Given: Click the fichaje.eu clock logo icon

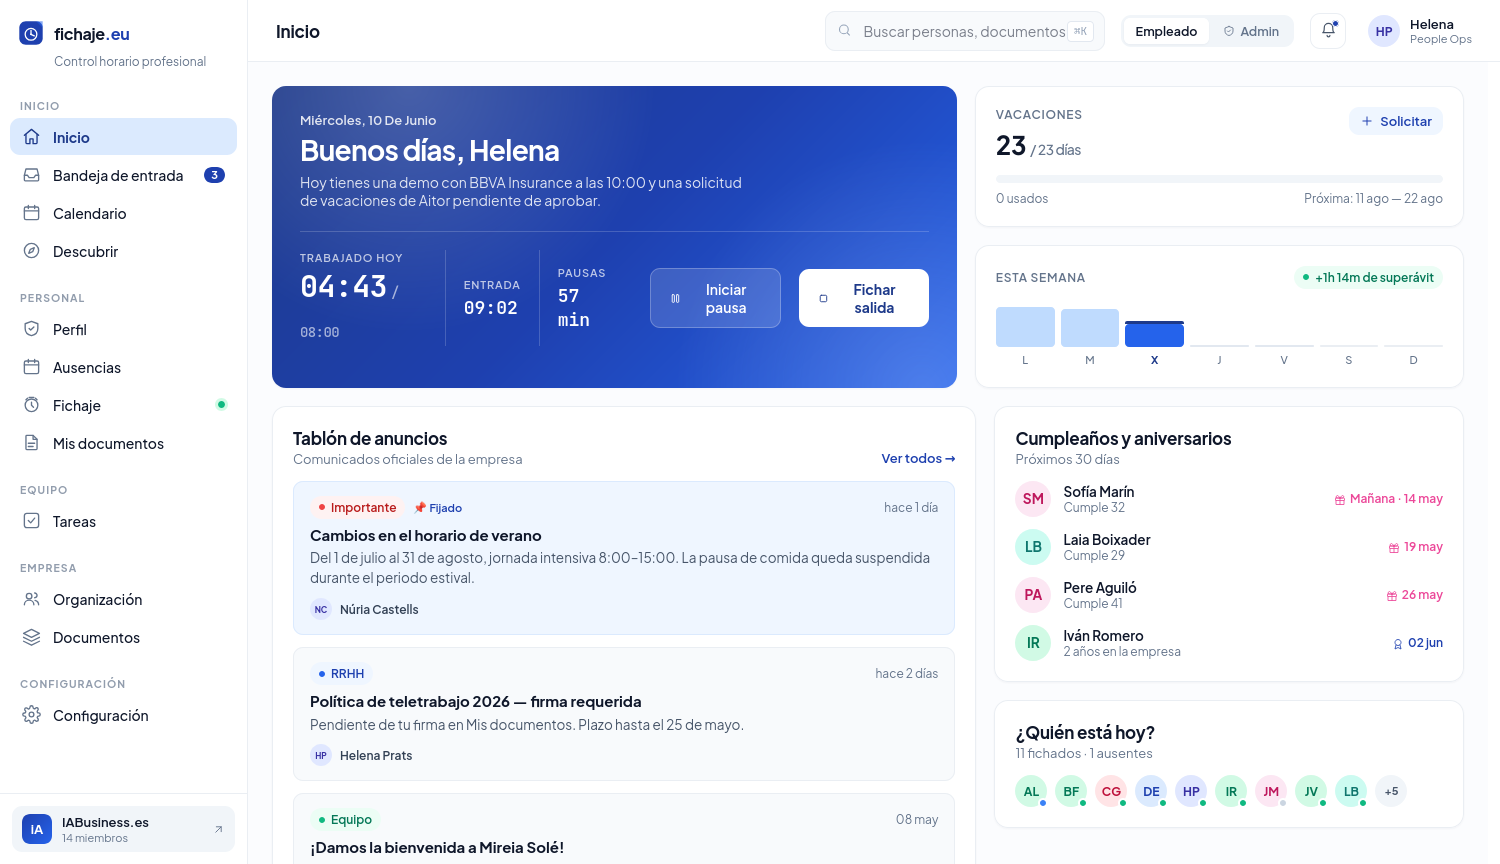Looking at the screenshot, I should [x=31, y=33].
